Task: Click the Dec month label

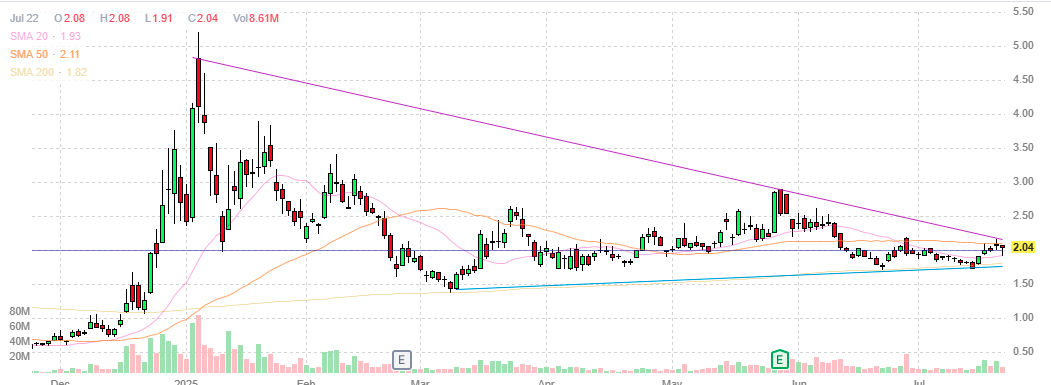Action: point(60,383)
